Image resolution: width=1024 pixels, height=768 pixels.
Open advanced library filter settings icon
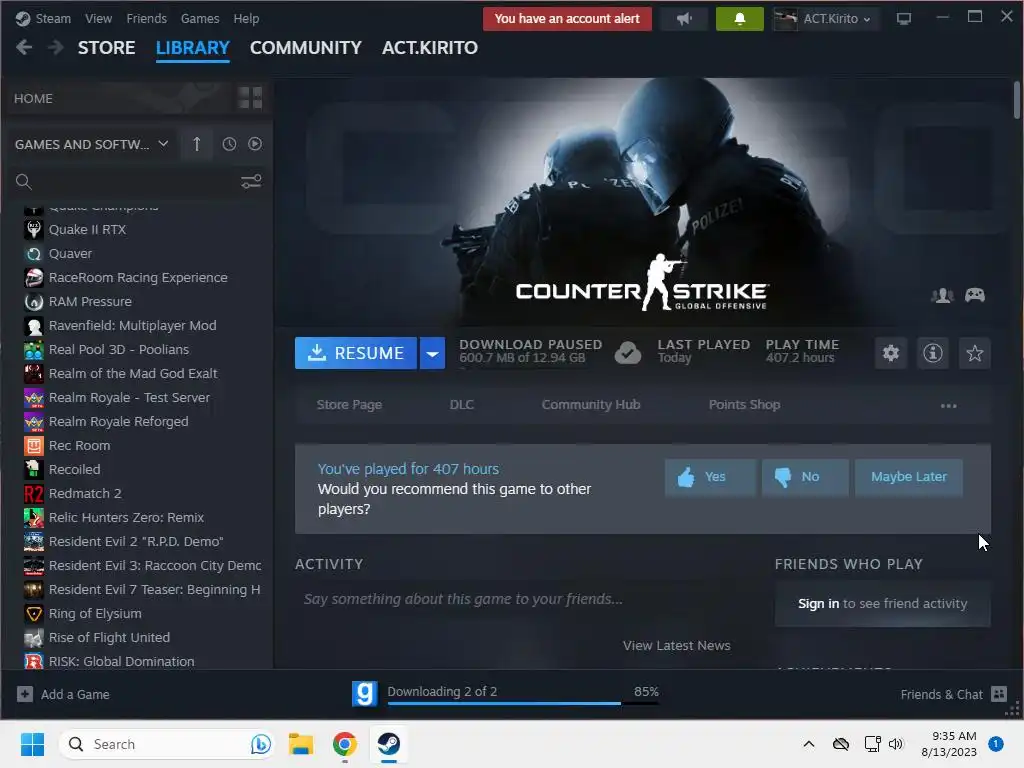[251, 181]
